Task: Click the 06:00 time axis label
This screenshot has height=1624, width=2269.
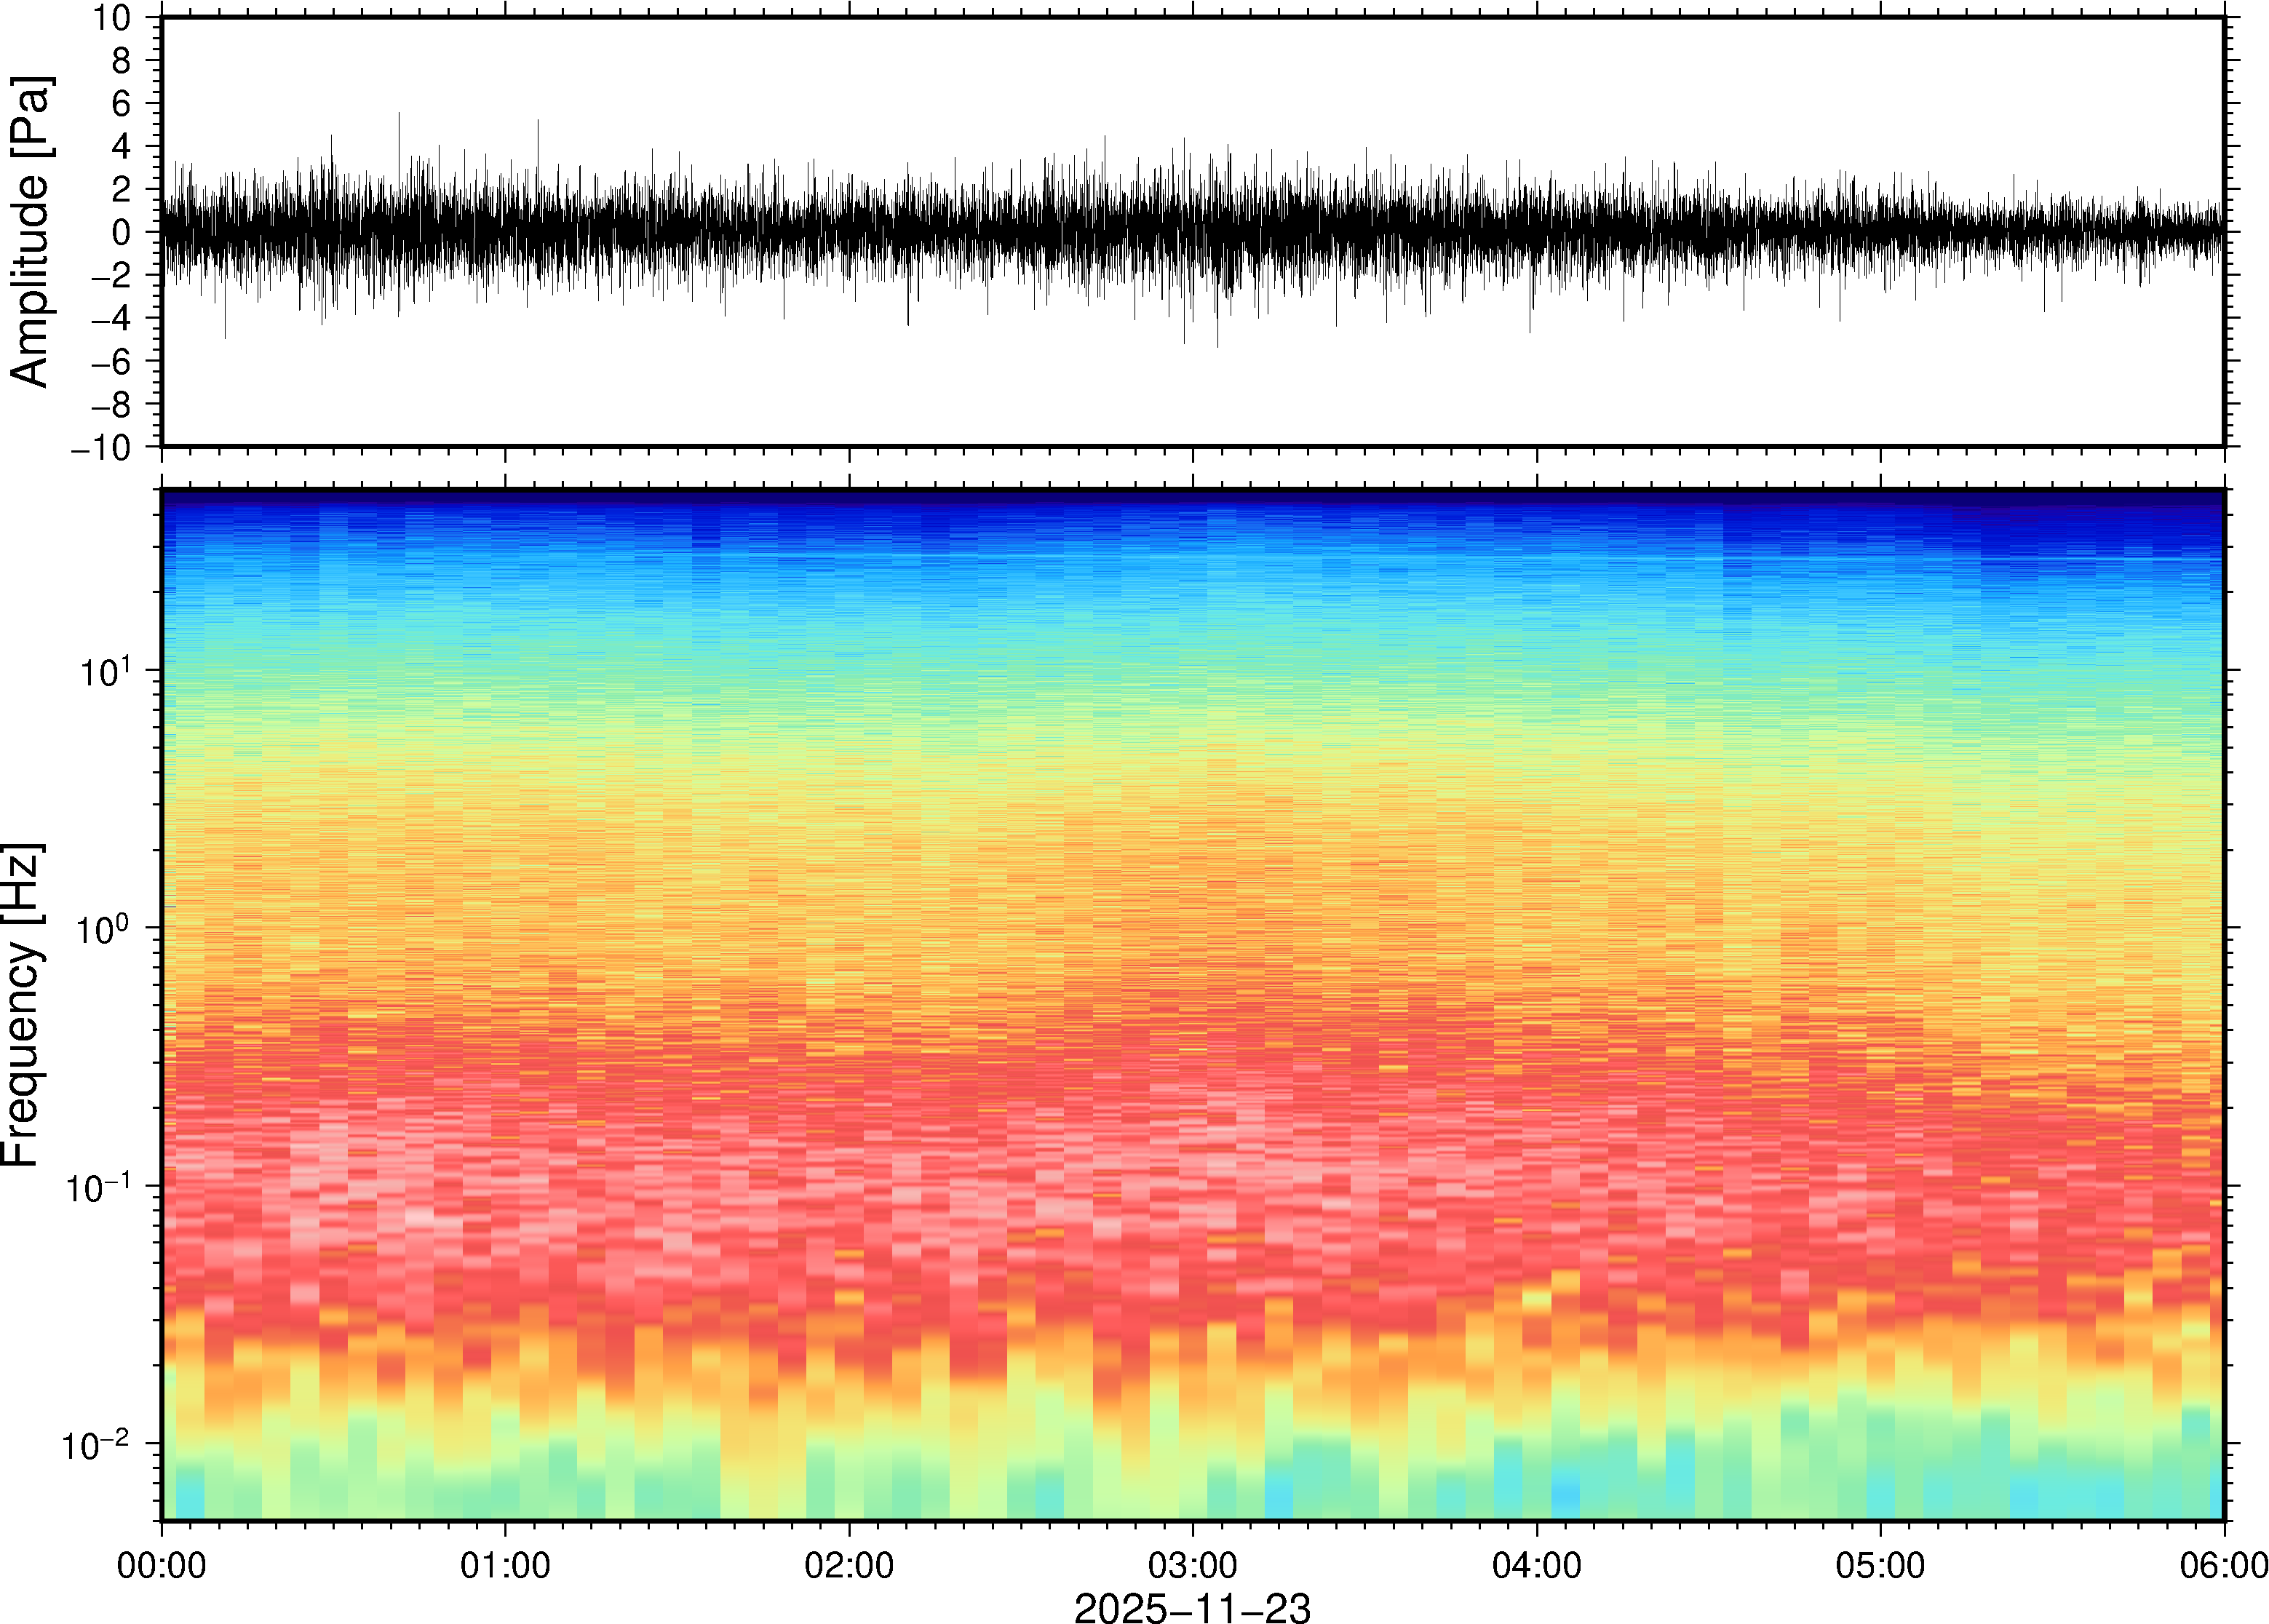Action: click(2223, 1565)
